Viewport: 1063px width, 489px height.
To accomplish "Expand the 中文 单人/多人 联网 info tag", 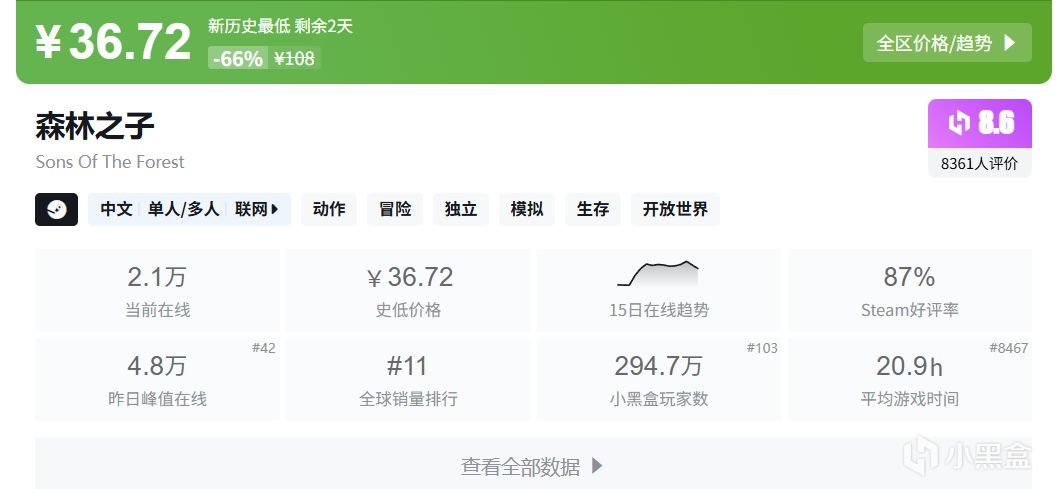I will click(189, 210).
